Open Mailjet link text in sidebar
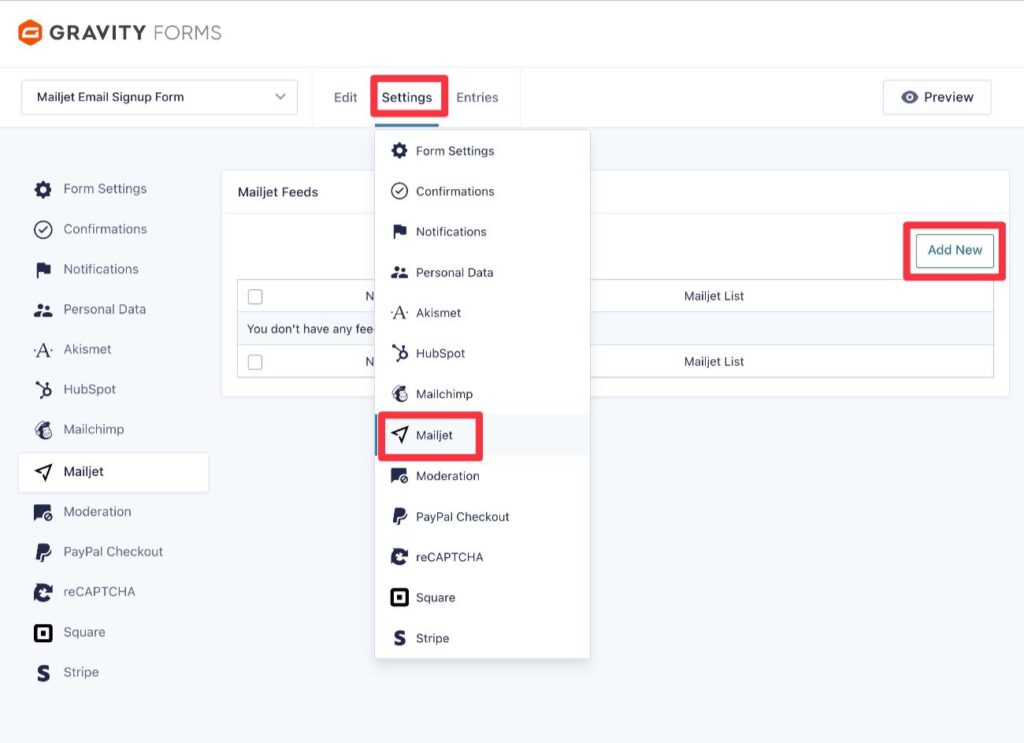 pyautogui.click(x=84, y=471)
